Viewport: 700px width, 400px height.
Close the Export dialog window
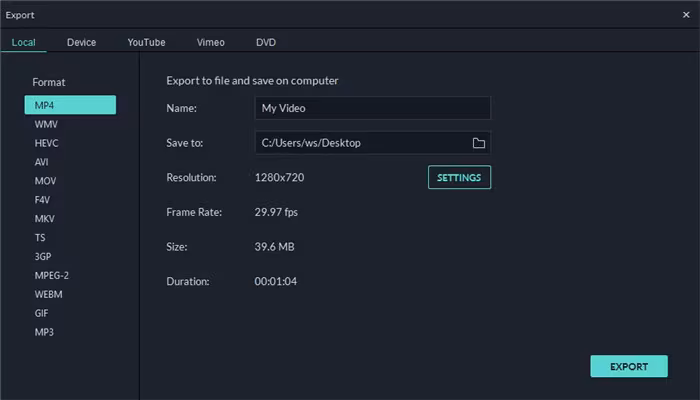(x=685, y=15)
